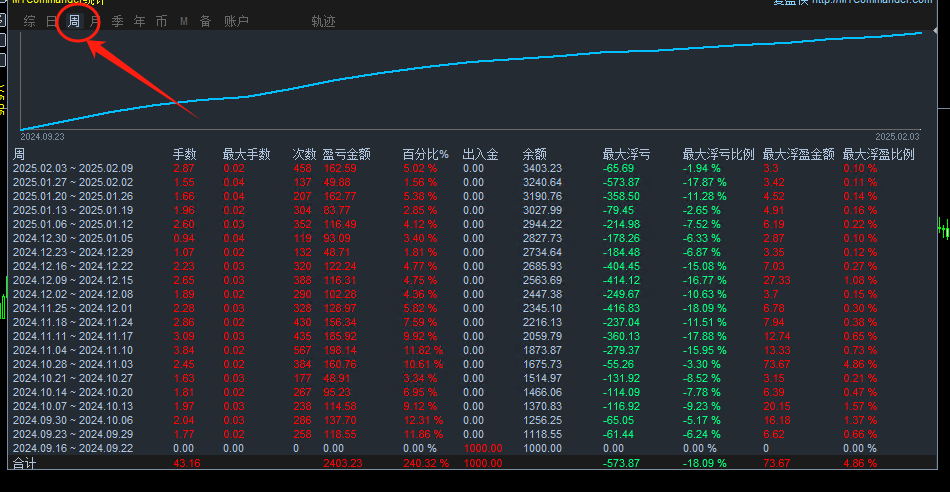This screenshot has width=950, height=492.
Task: Select week row 2025.01.27 ~ 2025.02.02
Action: pyautogui.click(x=474, y=182)
